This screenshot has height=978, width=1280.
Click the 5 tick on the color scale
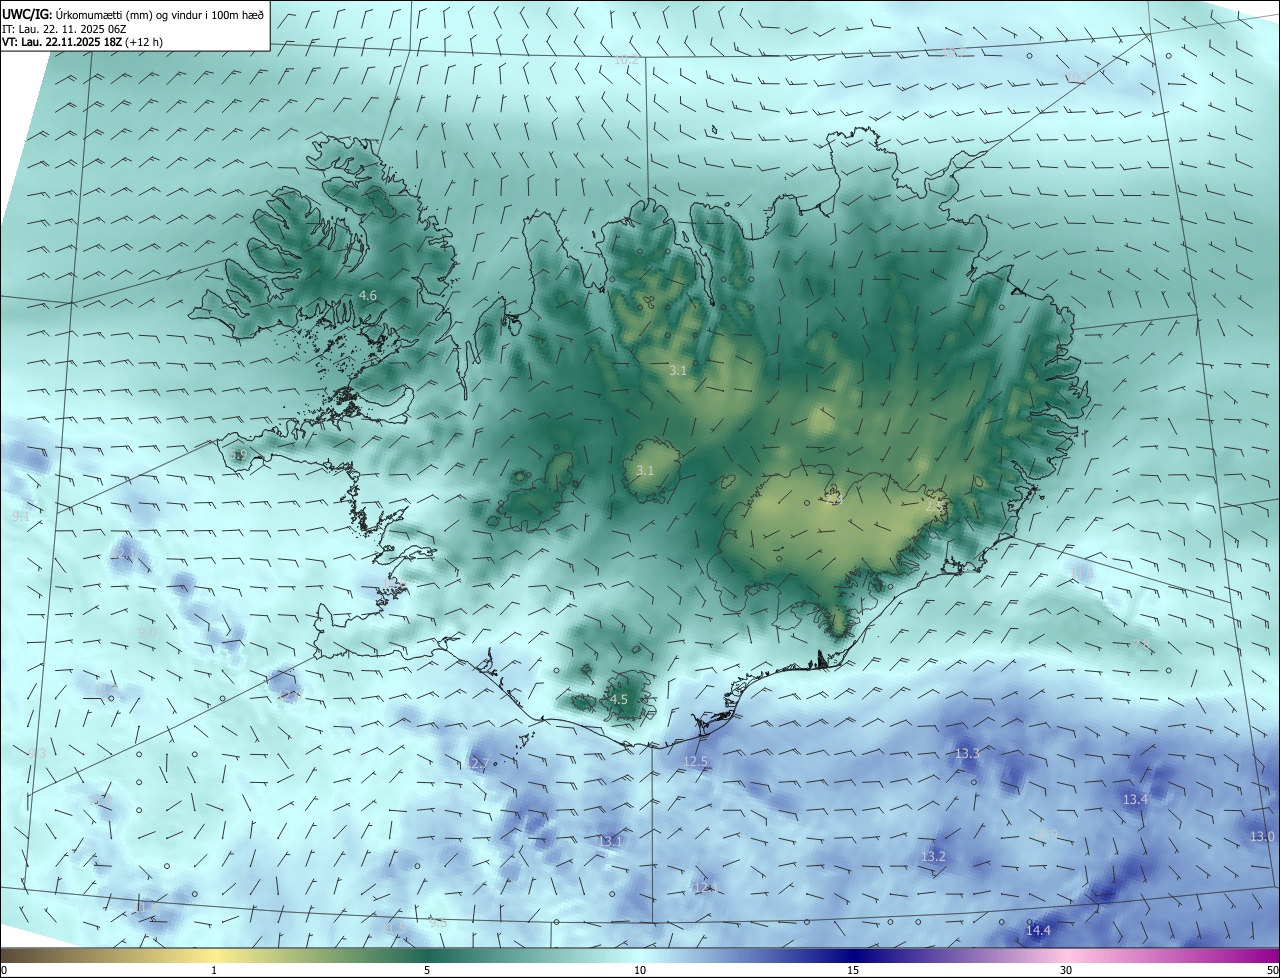point(427,970)
